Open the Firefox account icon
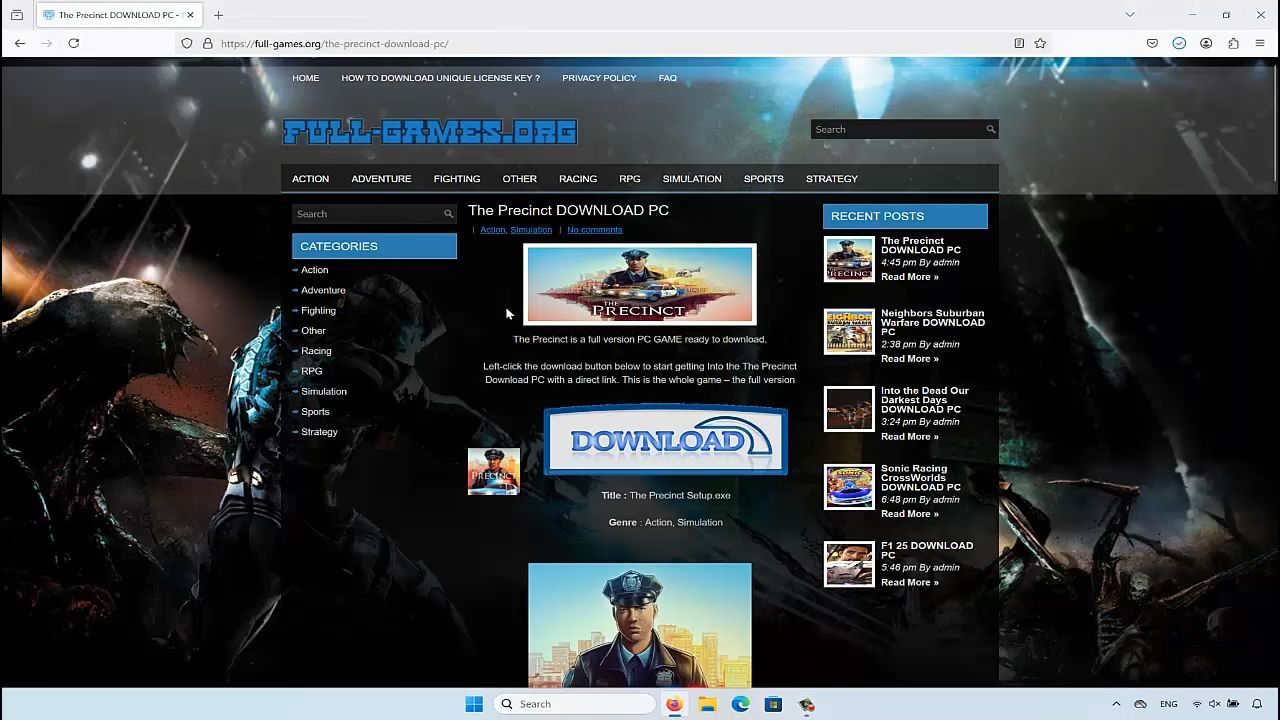Screen dimensions: 1280x720 point(1206,43)
